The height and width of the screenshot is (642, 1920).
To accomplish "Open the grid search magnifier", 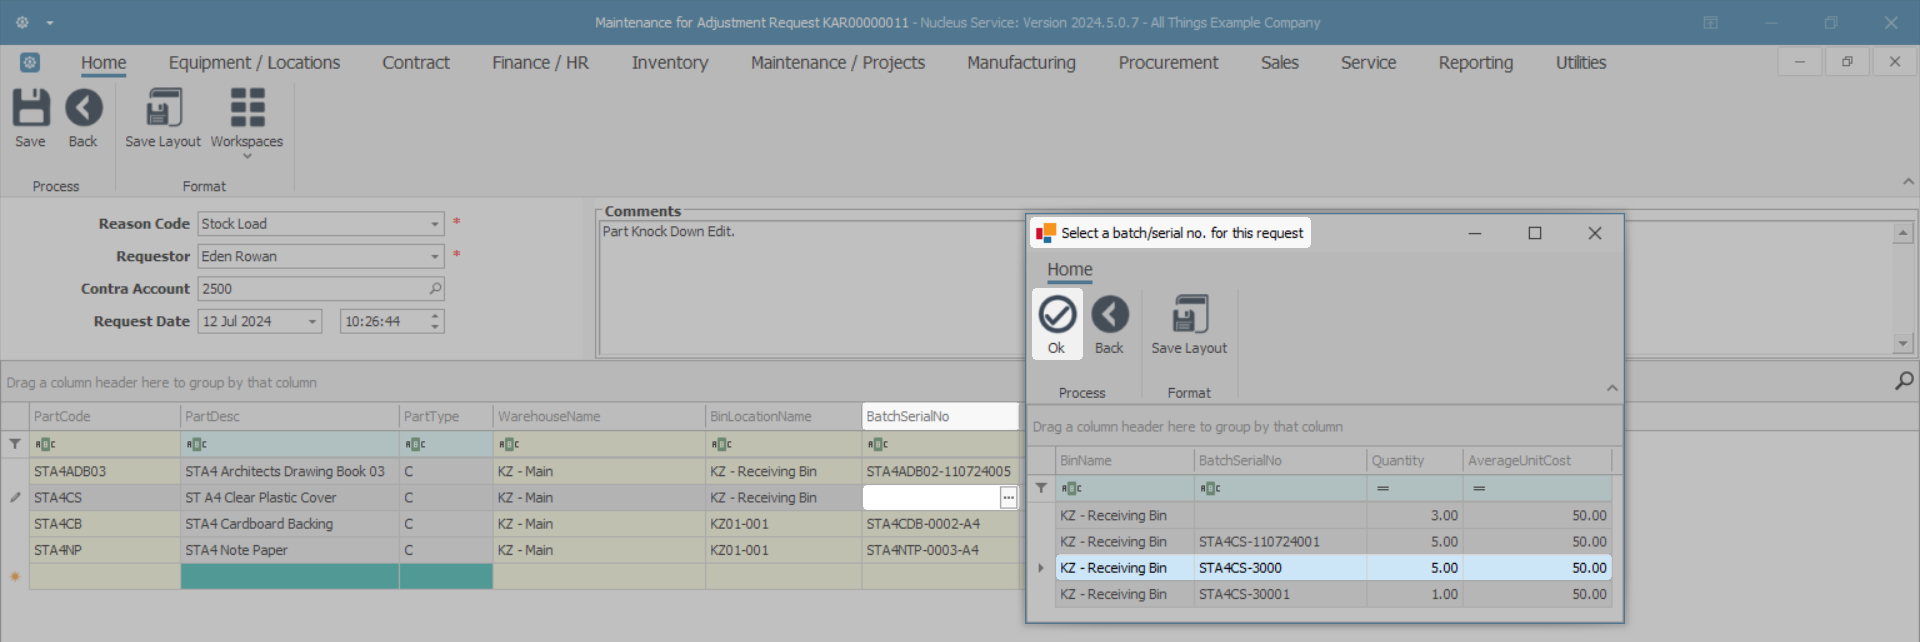I will tap(1904, 381).
